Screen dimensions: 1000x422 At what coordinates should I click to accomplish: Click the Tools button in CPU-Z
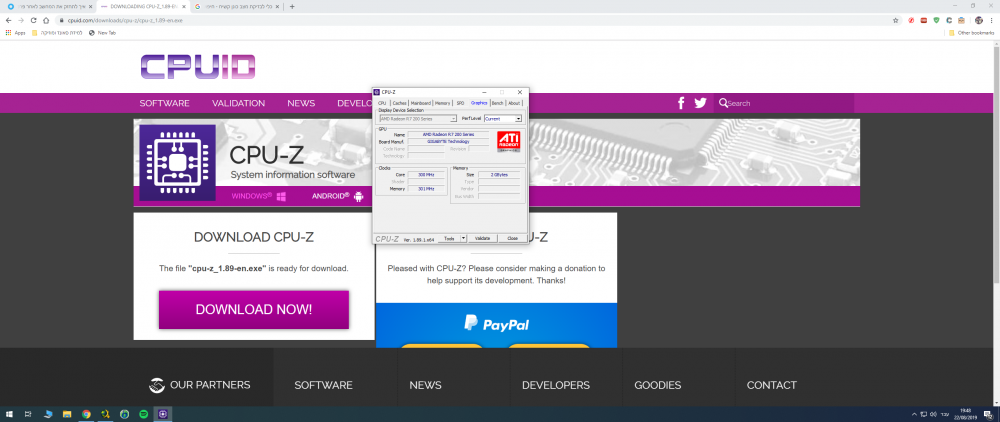[x=449, y=238]
